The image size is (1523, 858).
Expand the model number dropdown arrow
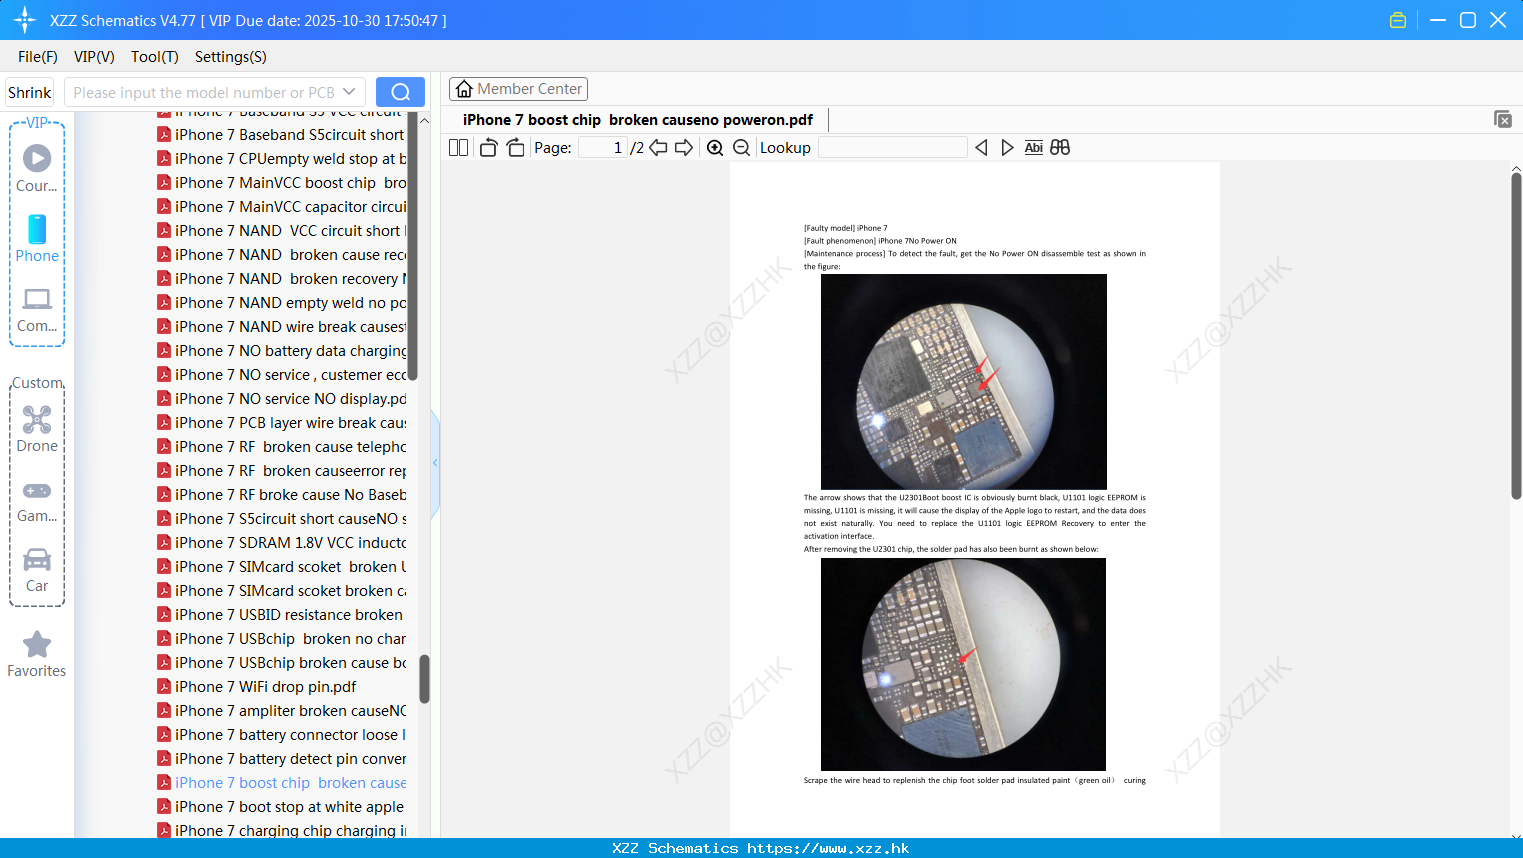349,92
